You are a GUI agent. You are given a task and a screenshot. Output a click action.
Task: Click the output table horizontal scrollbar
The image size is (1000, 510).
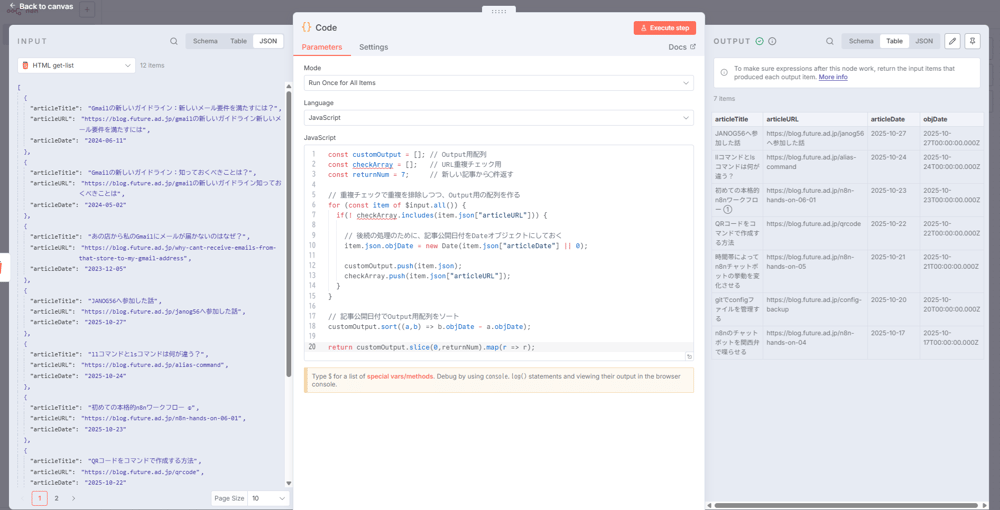[x=848, y=505]
